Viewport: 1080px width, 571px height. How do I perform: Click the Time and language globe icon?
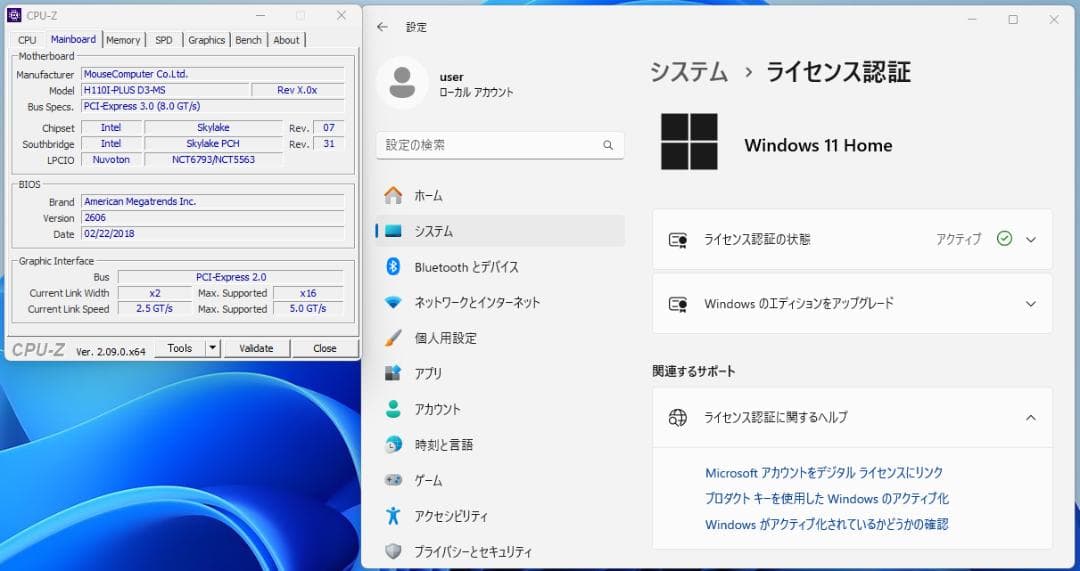pos(393,445)
